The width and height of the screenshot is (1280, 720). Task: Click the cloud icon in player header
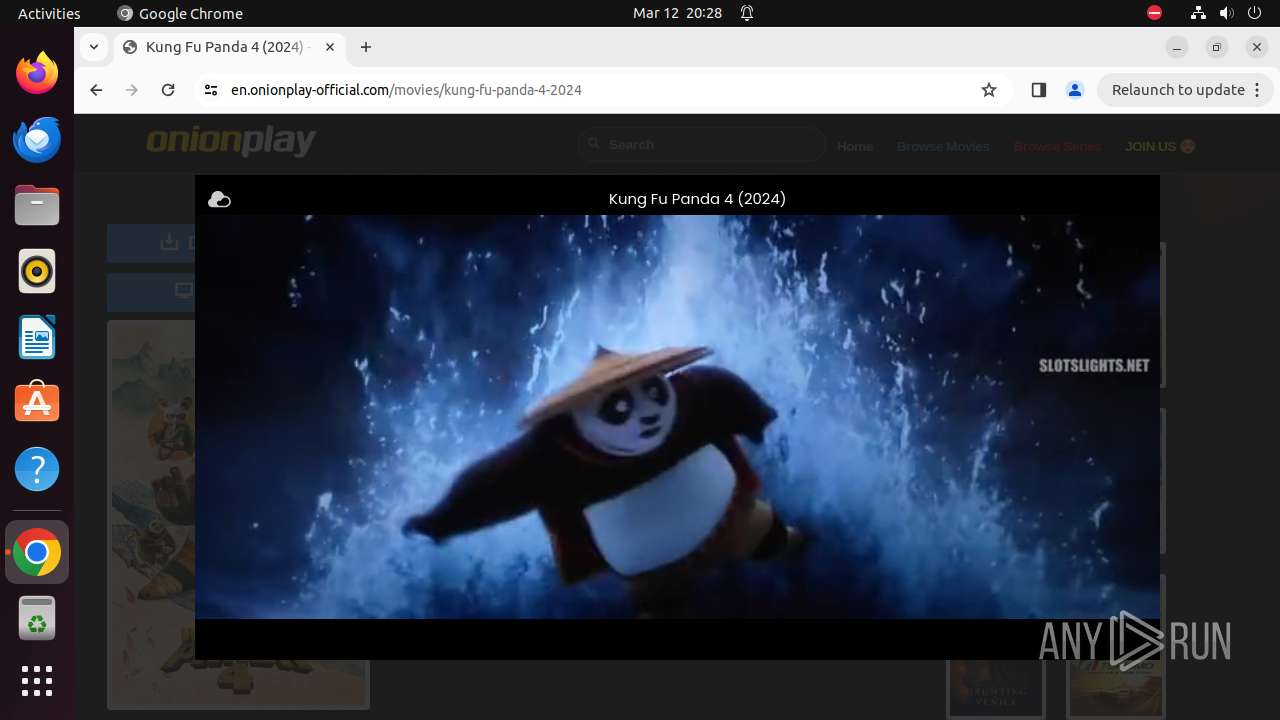click(219, 200)
